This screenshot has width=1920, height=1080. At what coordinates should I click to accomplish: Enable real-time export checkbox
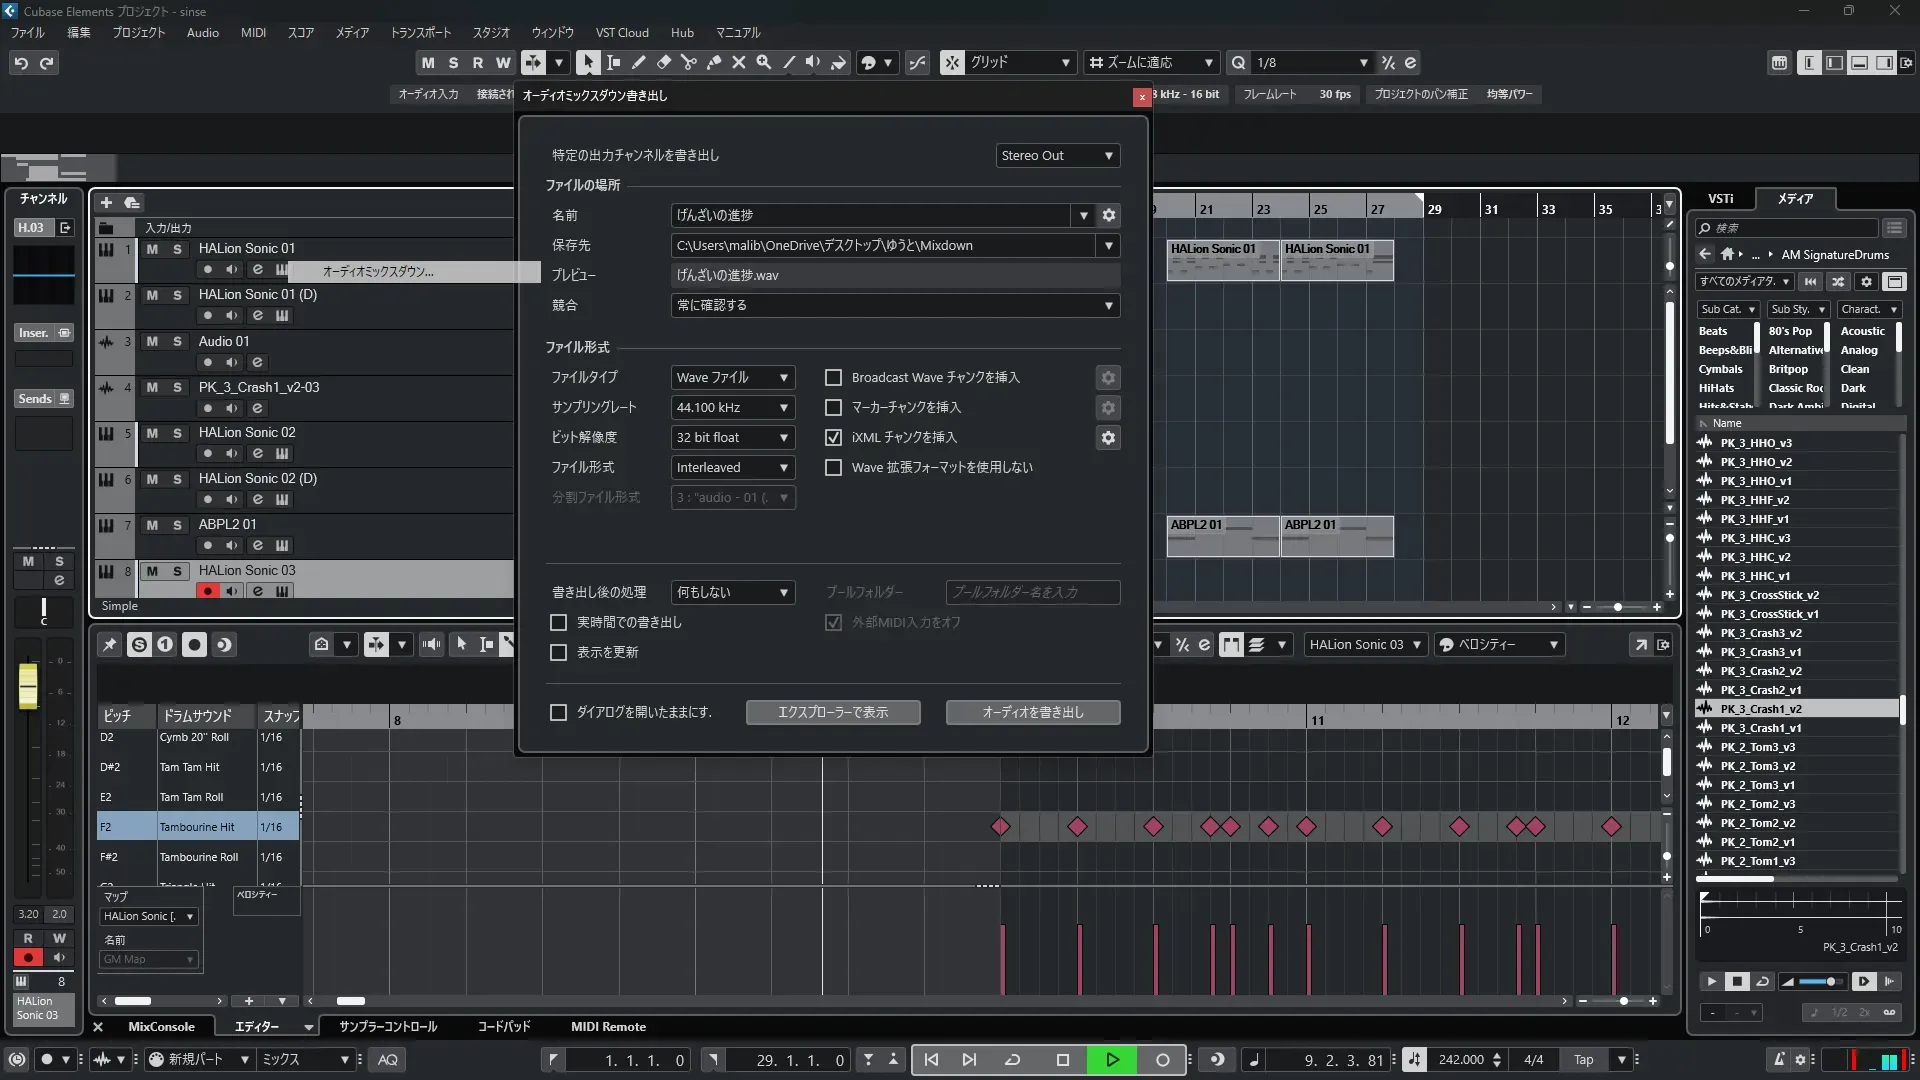[559, 622]
